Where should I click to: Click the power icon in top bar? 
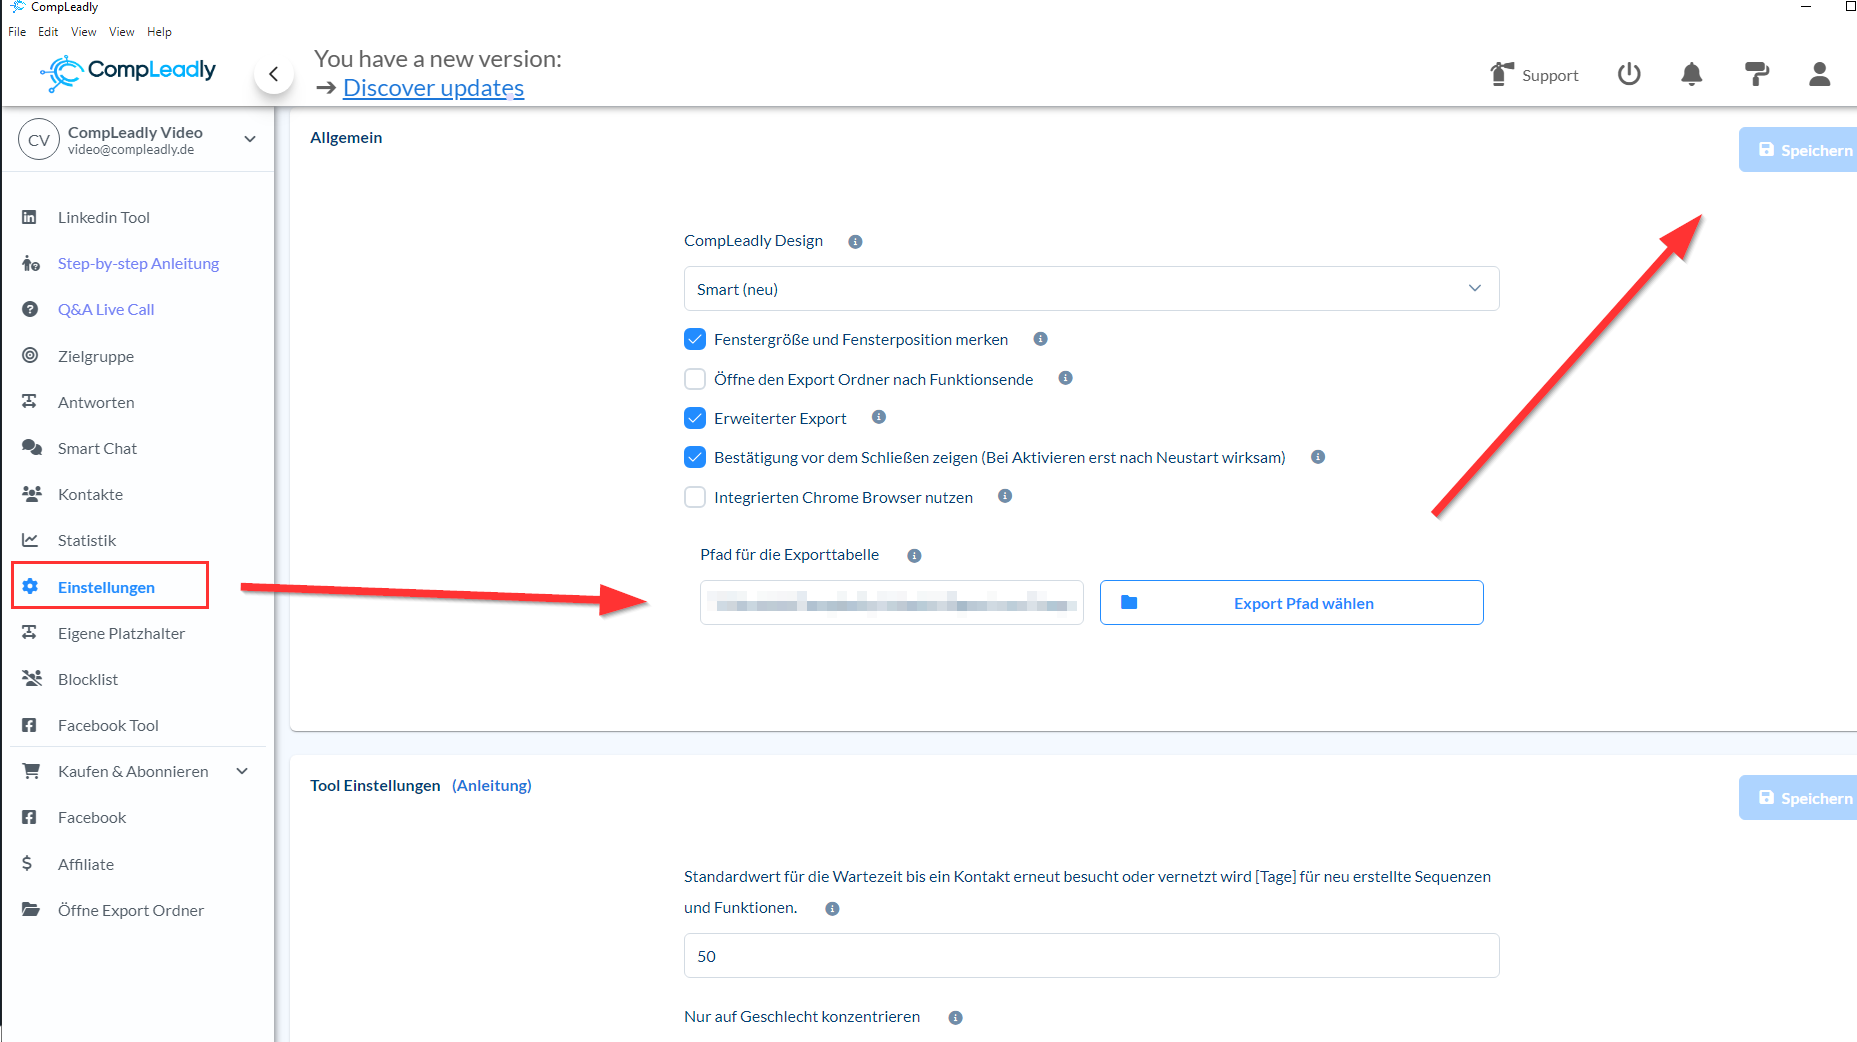click(x=1629, y=74)
